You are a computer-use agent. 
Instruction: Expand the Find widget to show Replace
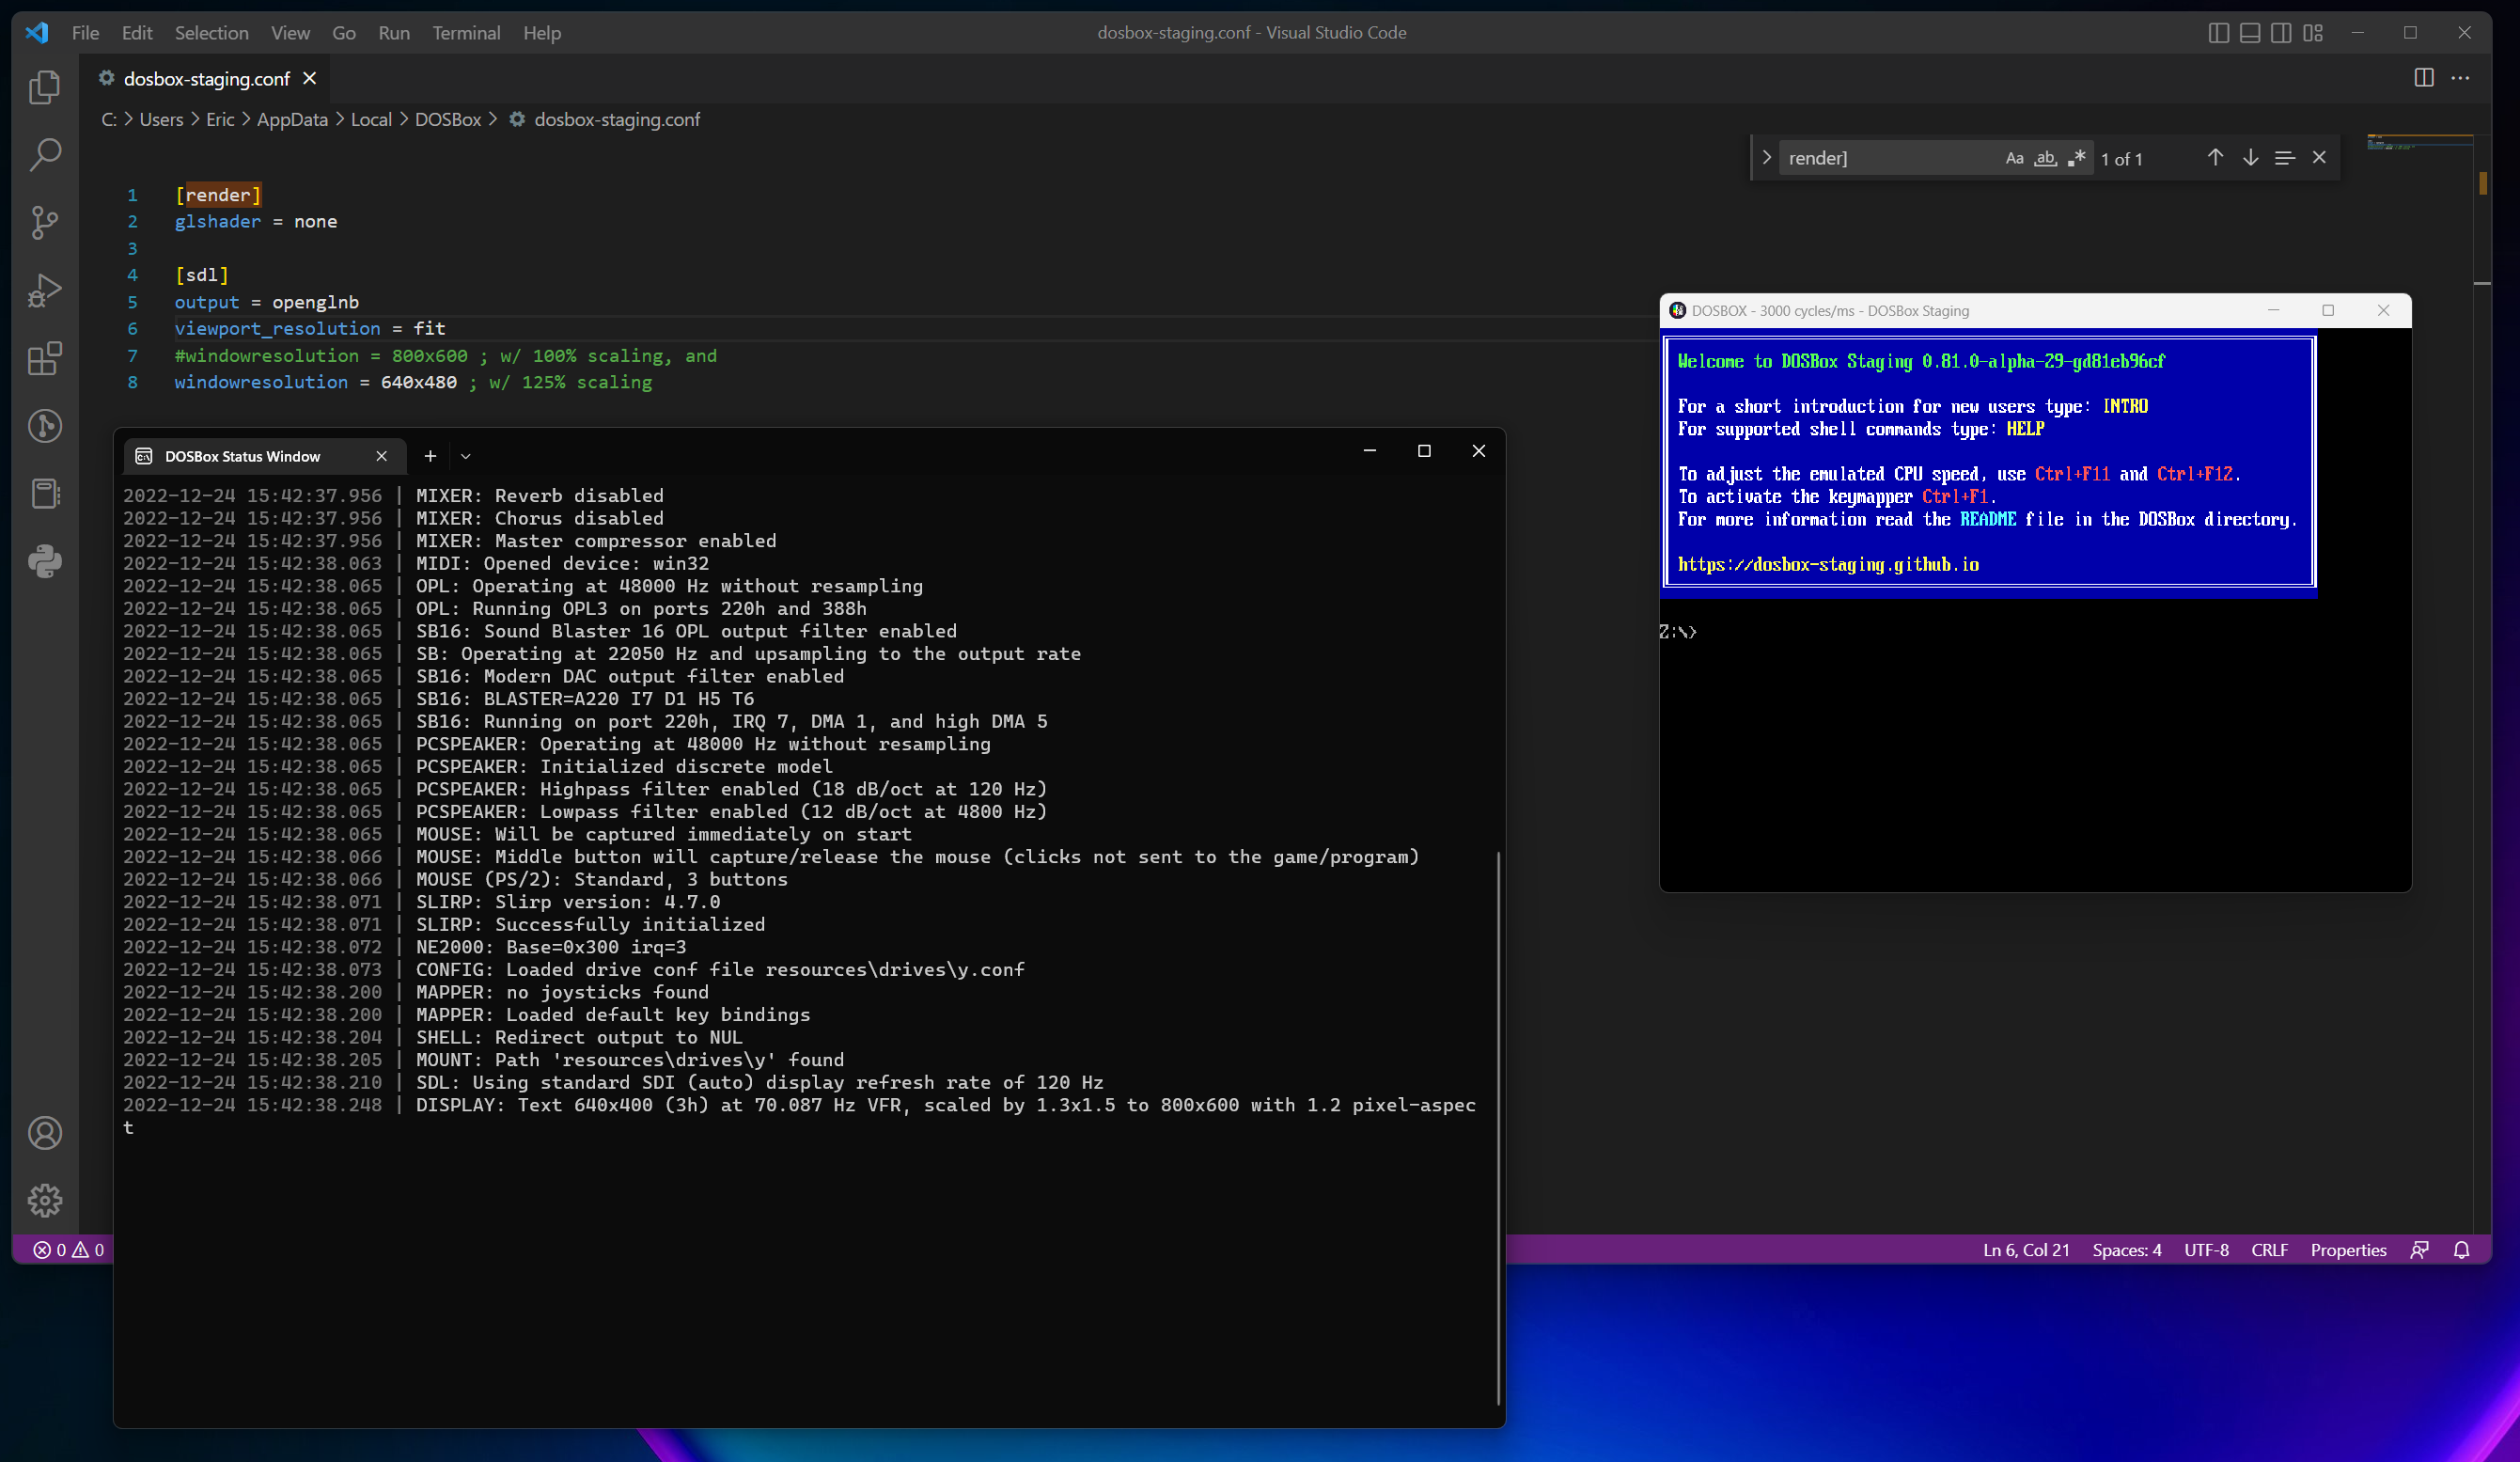coord(1767,157)
